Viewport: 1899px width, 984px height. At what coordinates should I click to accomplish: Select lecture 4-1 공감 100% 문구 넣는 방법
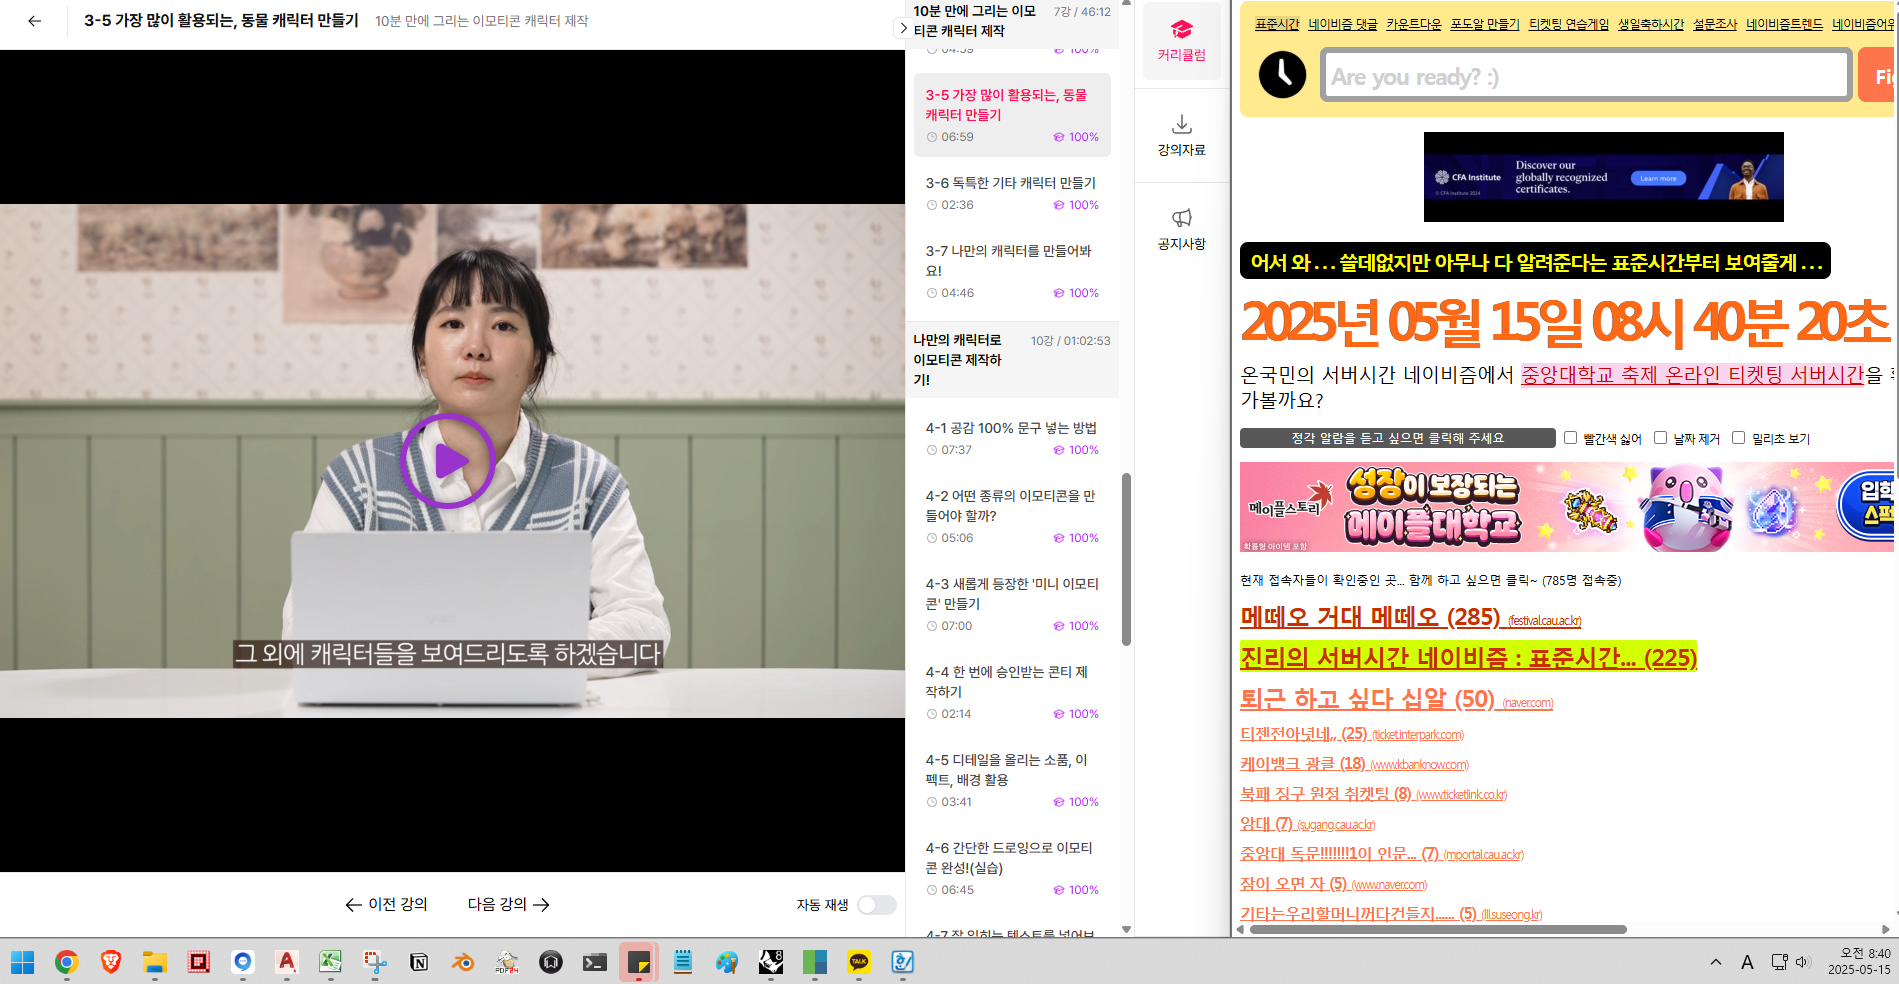coord(1012,438)
